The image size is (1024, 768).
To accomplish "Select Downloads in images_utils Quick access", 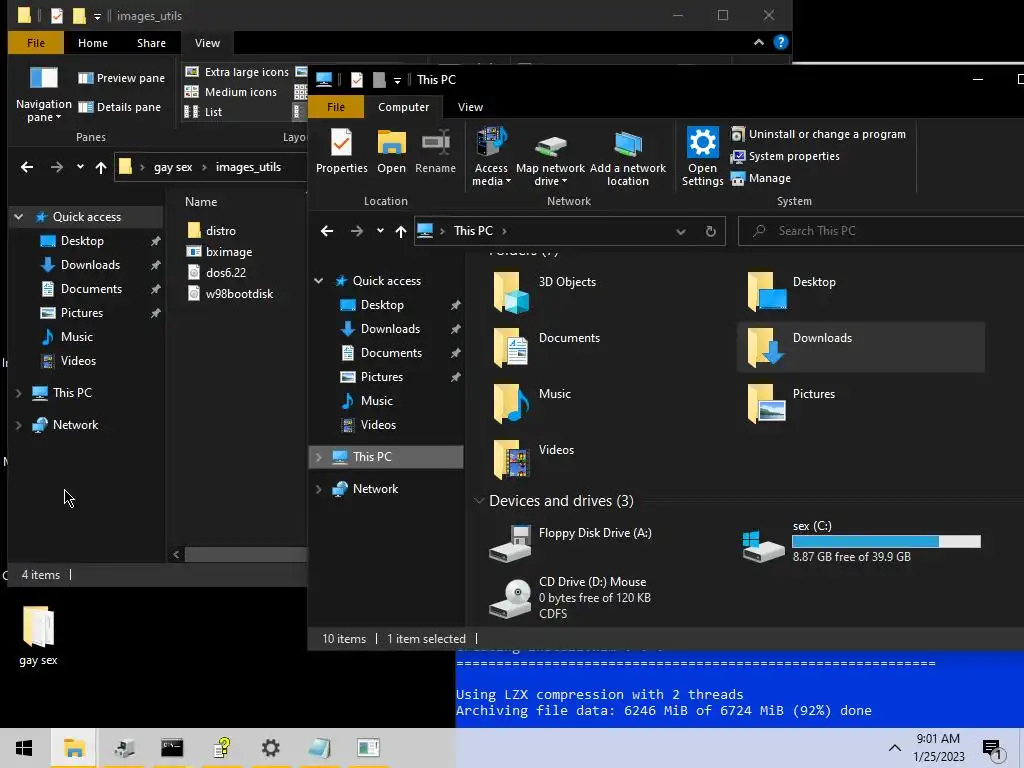I will coord(90,265).
